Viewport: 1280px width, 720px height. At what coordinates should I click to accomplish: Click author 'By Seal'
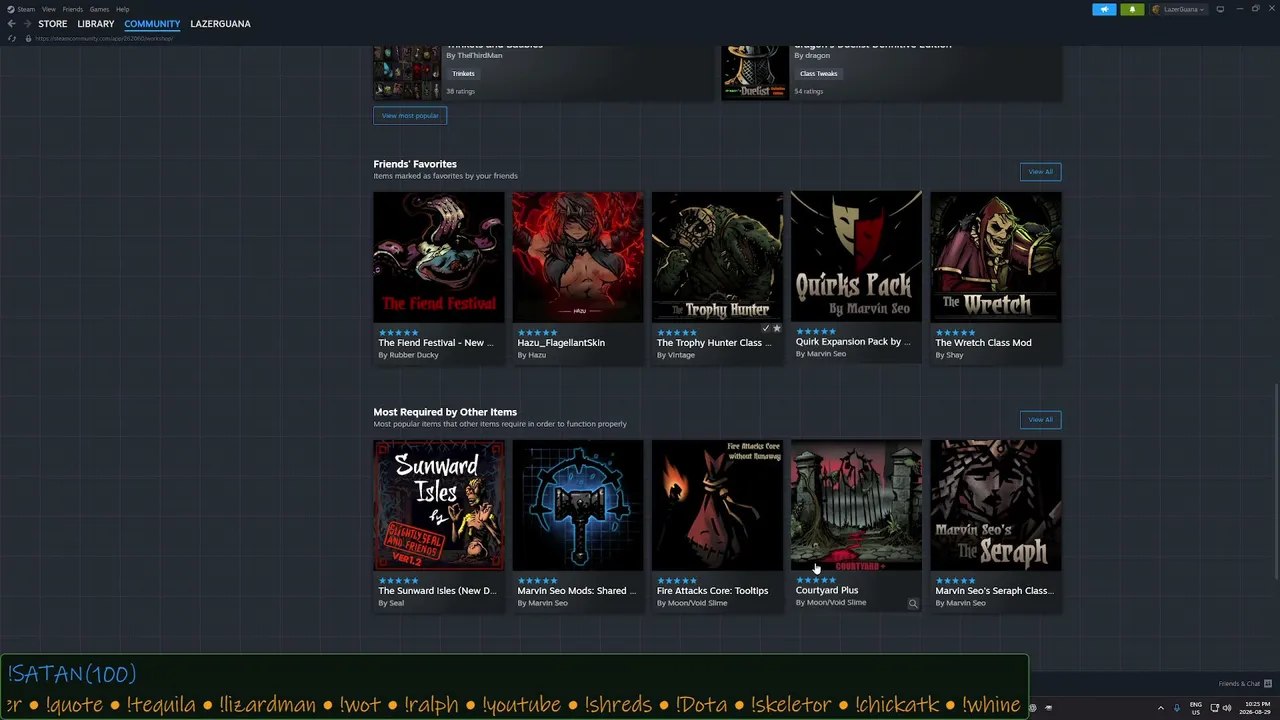coord(391,603)
